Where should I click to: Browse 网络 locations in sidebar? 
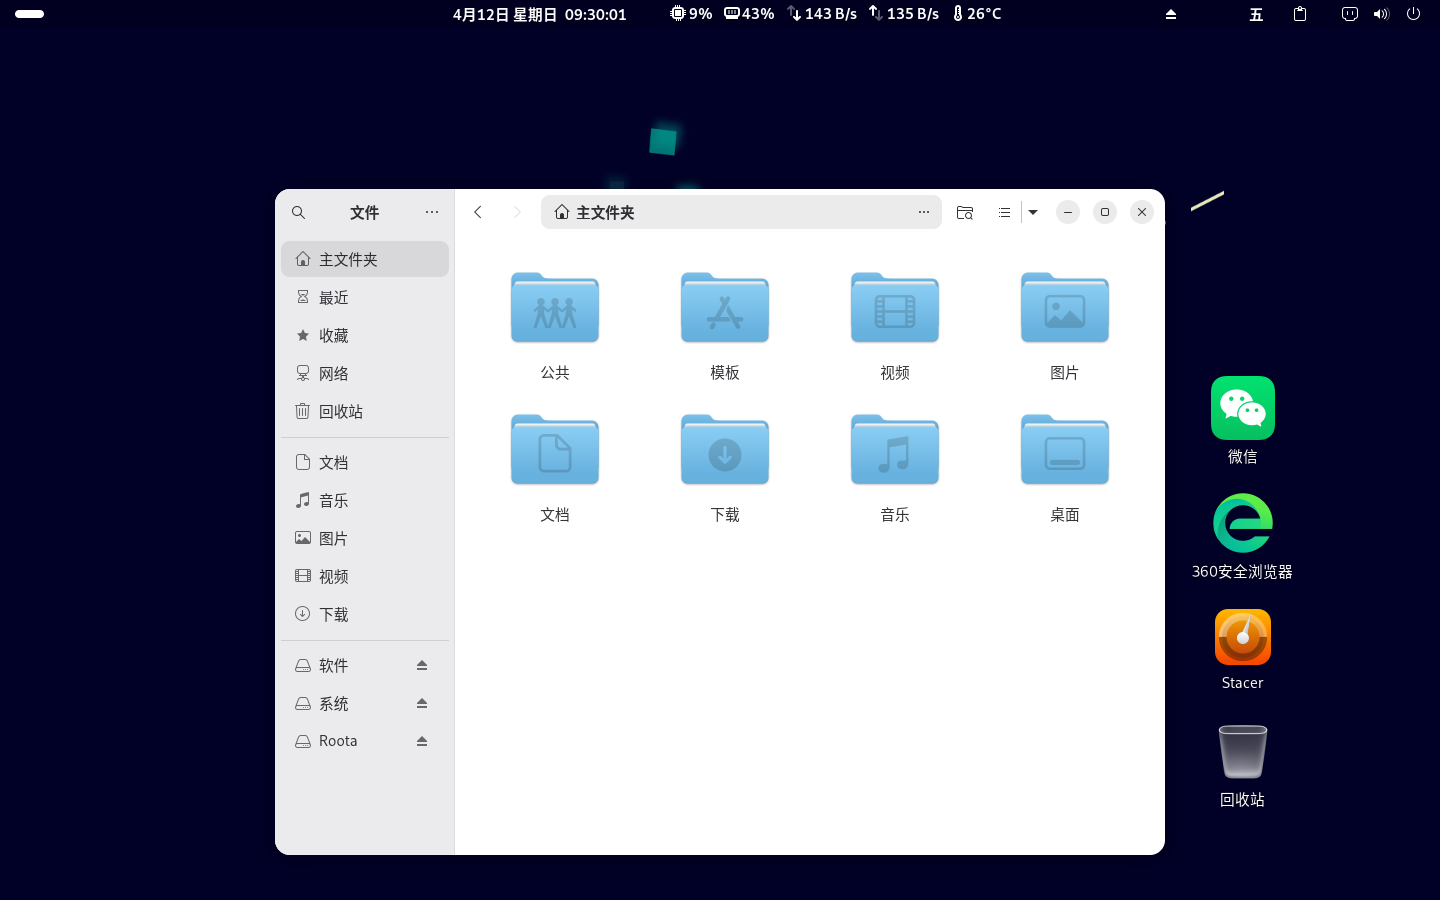click(365, 373)
